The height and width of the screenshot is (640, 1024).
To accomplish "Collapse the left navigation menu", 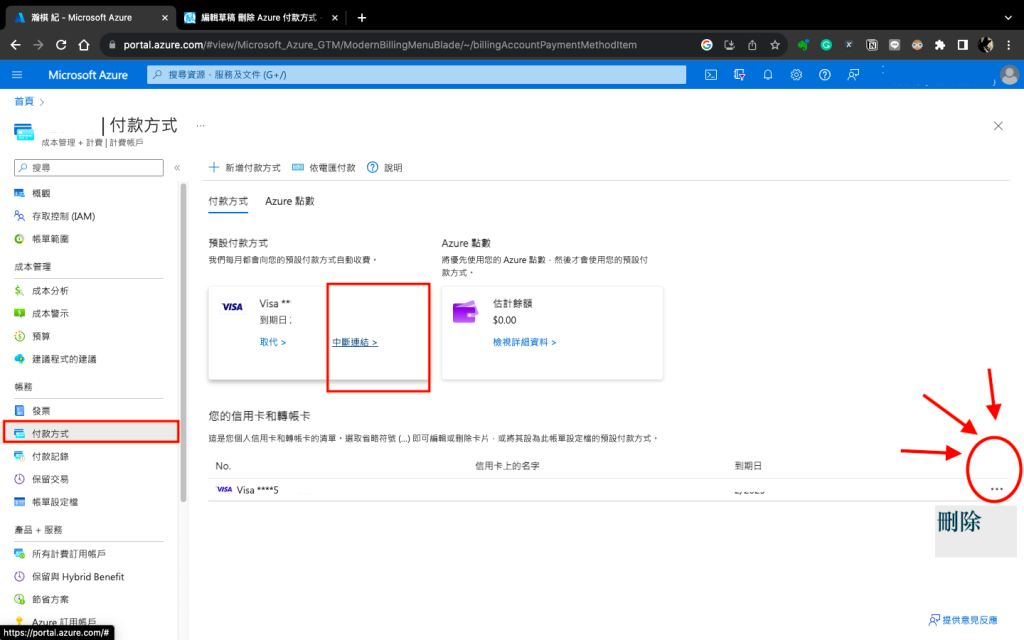I will [x=177, y=168].
